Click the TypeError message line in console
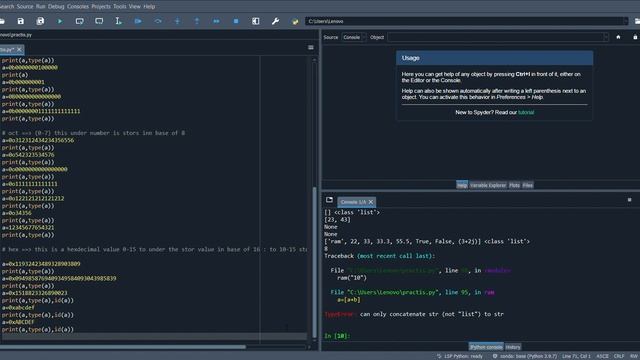640x360 pixels. point(414,314)
